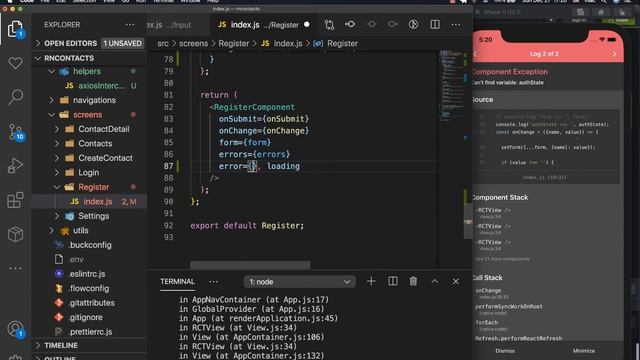Open the heart favorites icon in activity bar
Viewport: 640px width, 360px height.
tap(16, 63)
